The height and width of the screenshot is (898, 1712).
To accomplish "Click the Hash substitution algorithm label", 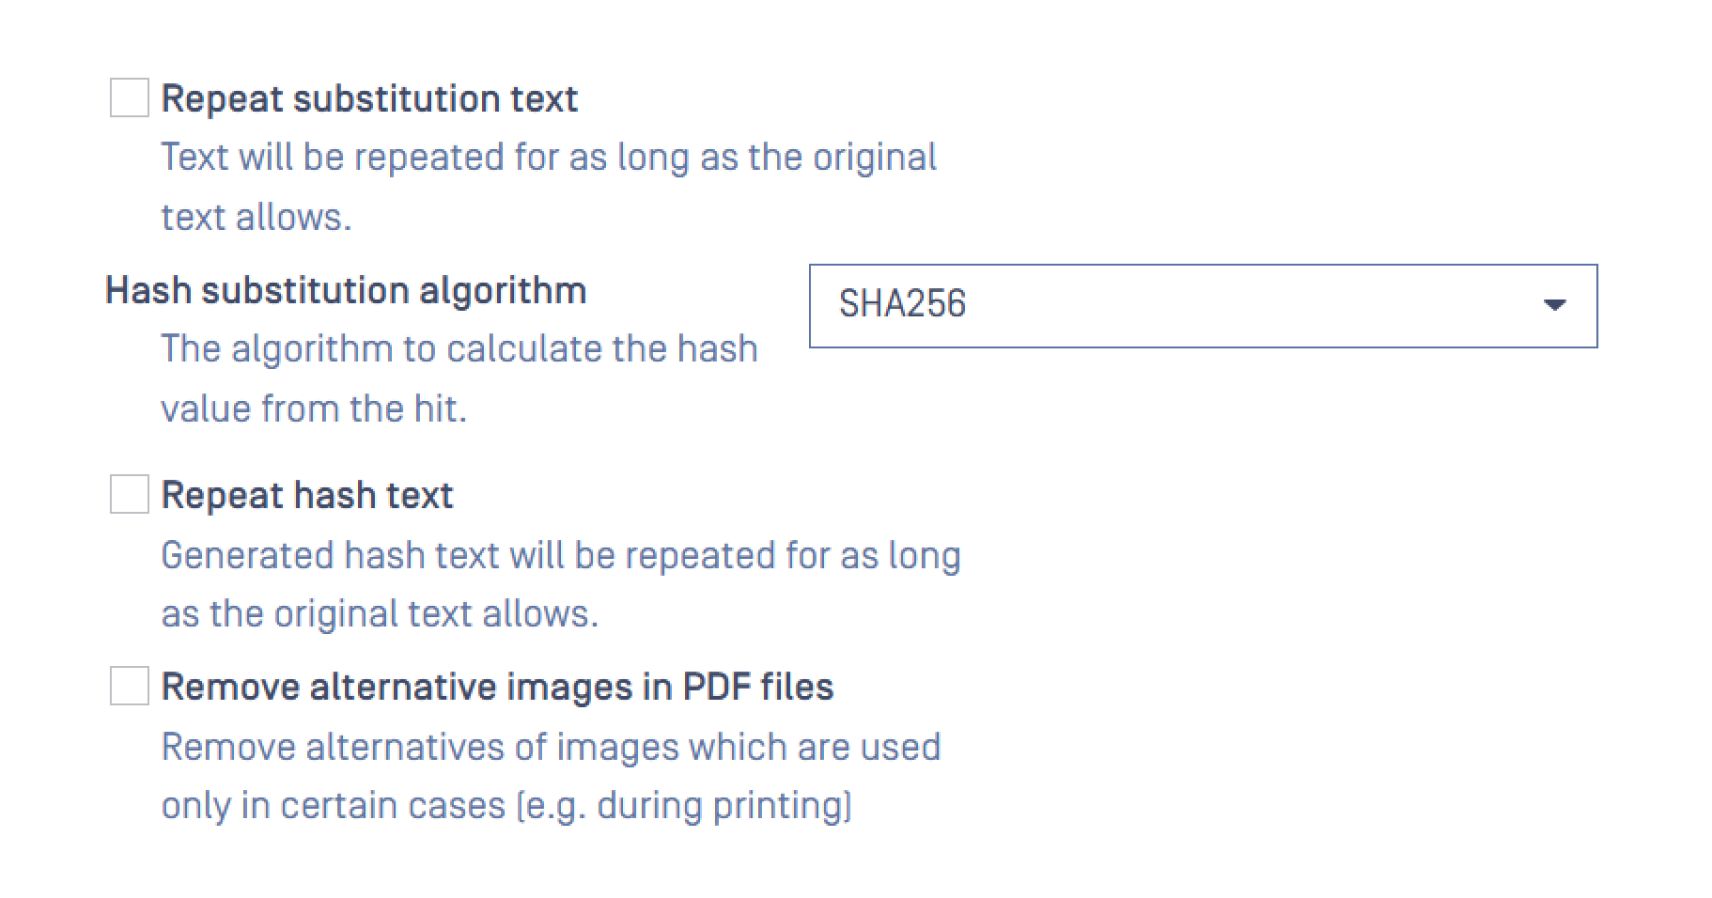I will coord(345,291).
